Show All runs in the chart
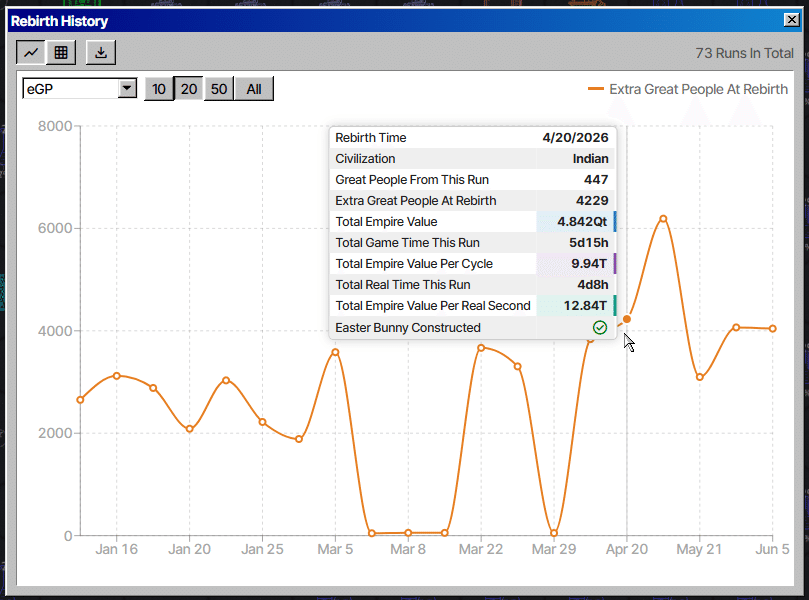809x600 pixels. pyautogui.click(x=254, y=89)
